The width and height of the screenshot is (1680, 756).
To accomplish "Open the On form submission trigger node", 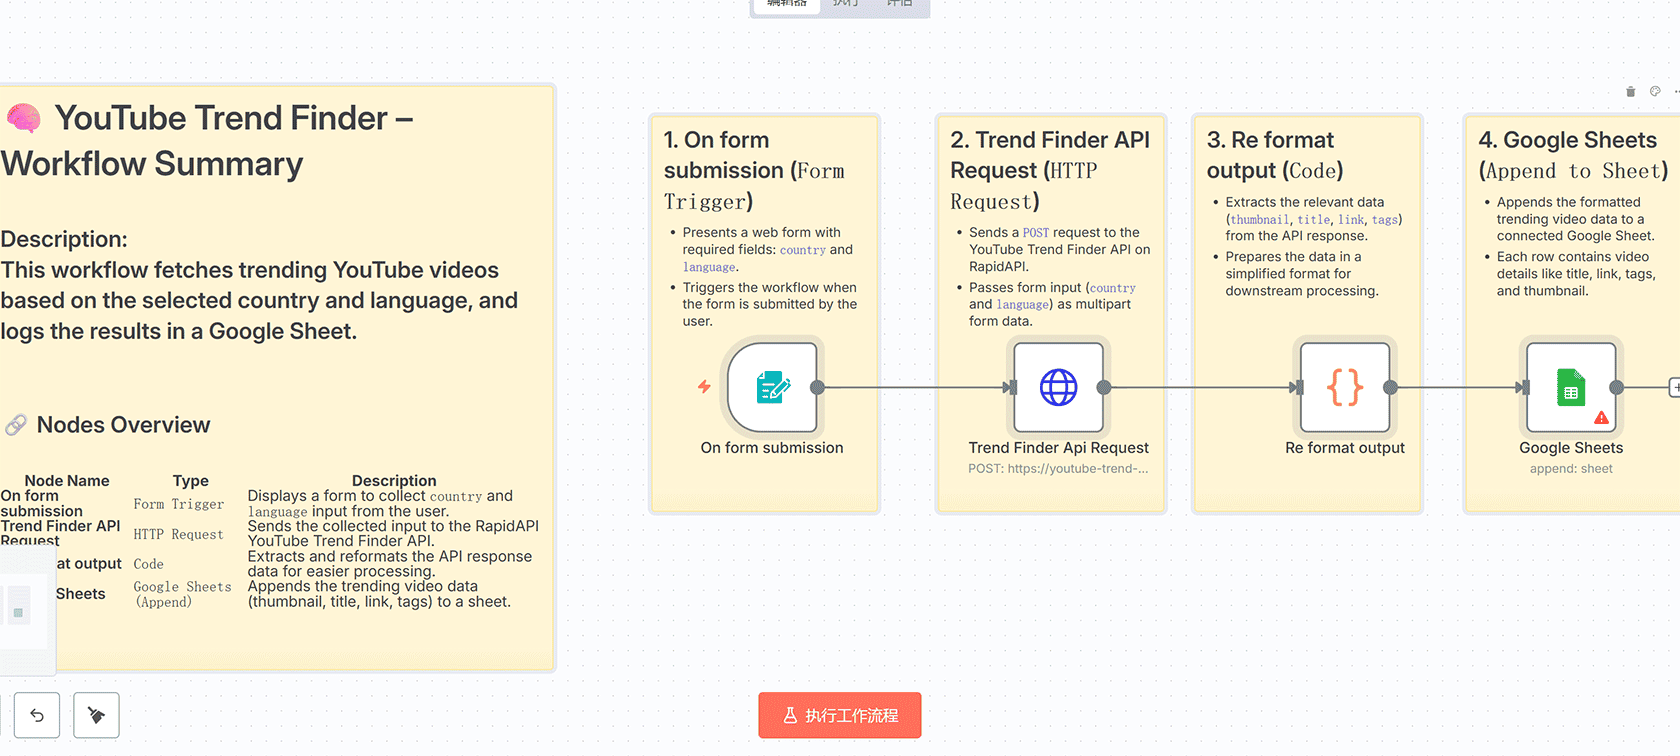I will 772,388.
